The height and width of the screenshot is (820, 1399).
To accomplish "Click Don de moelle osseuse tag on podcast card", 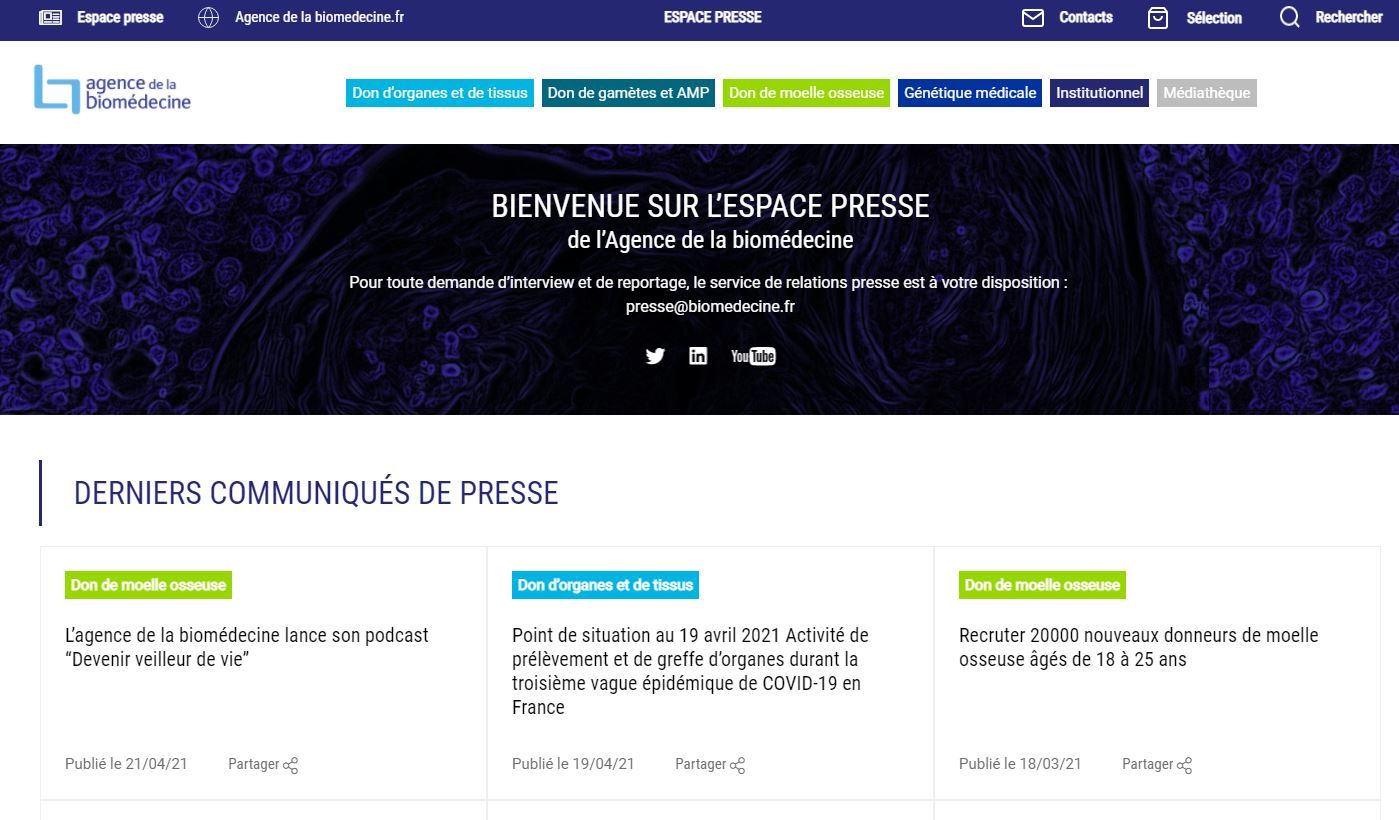I will click(148, 585).
